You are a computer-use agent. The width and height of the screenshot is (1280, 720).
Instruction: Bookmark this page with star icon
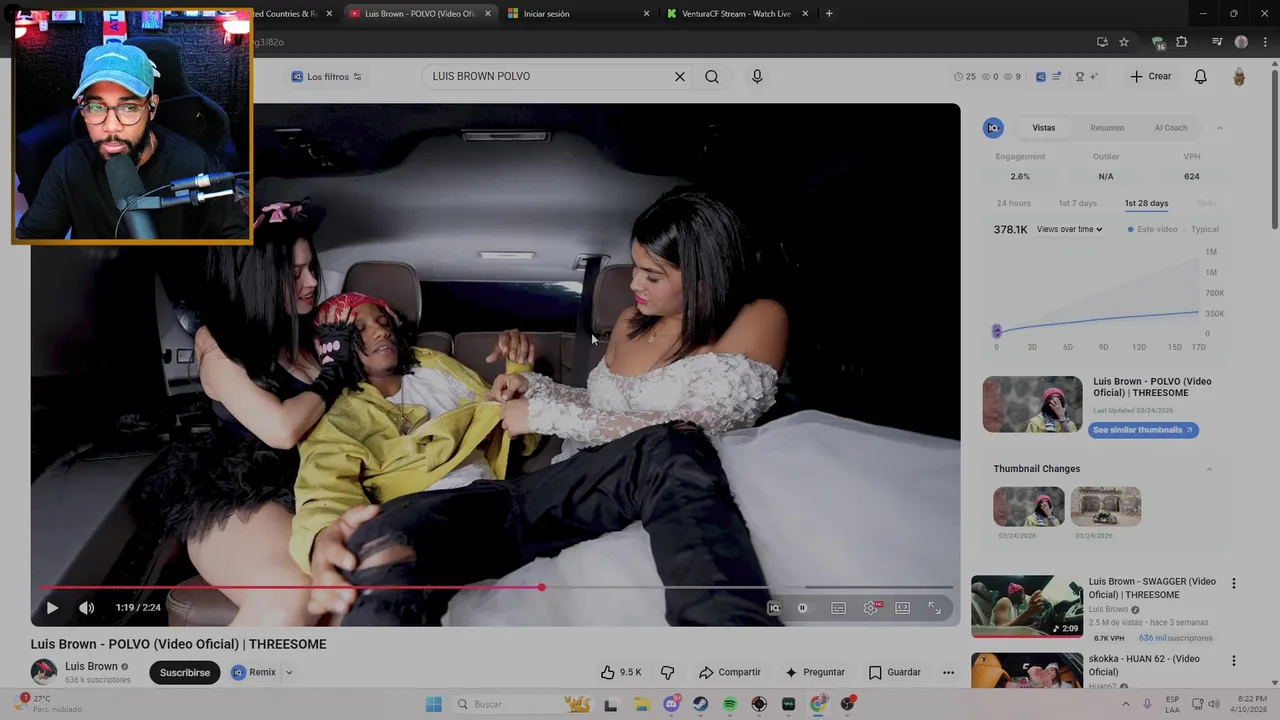click(1124, 42)
